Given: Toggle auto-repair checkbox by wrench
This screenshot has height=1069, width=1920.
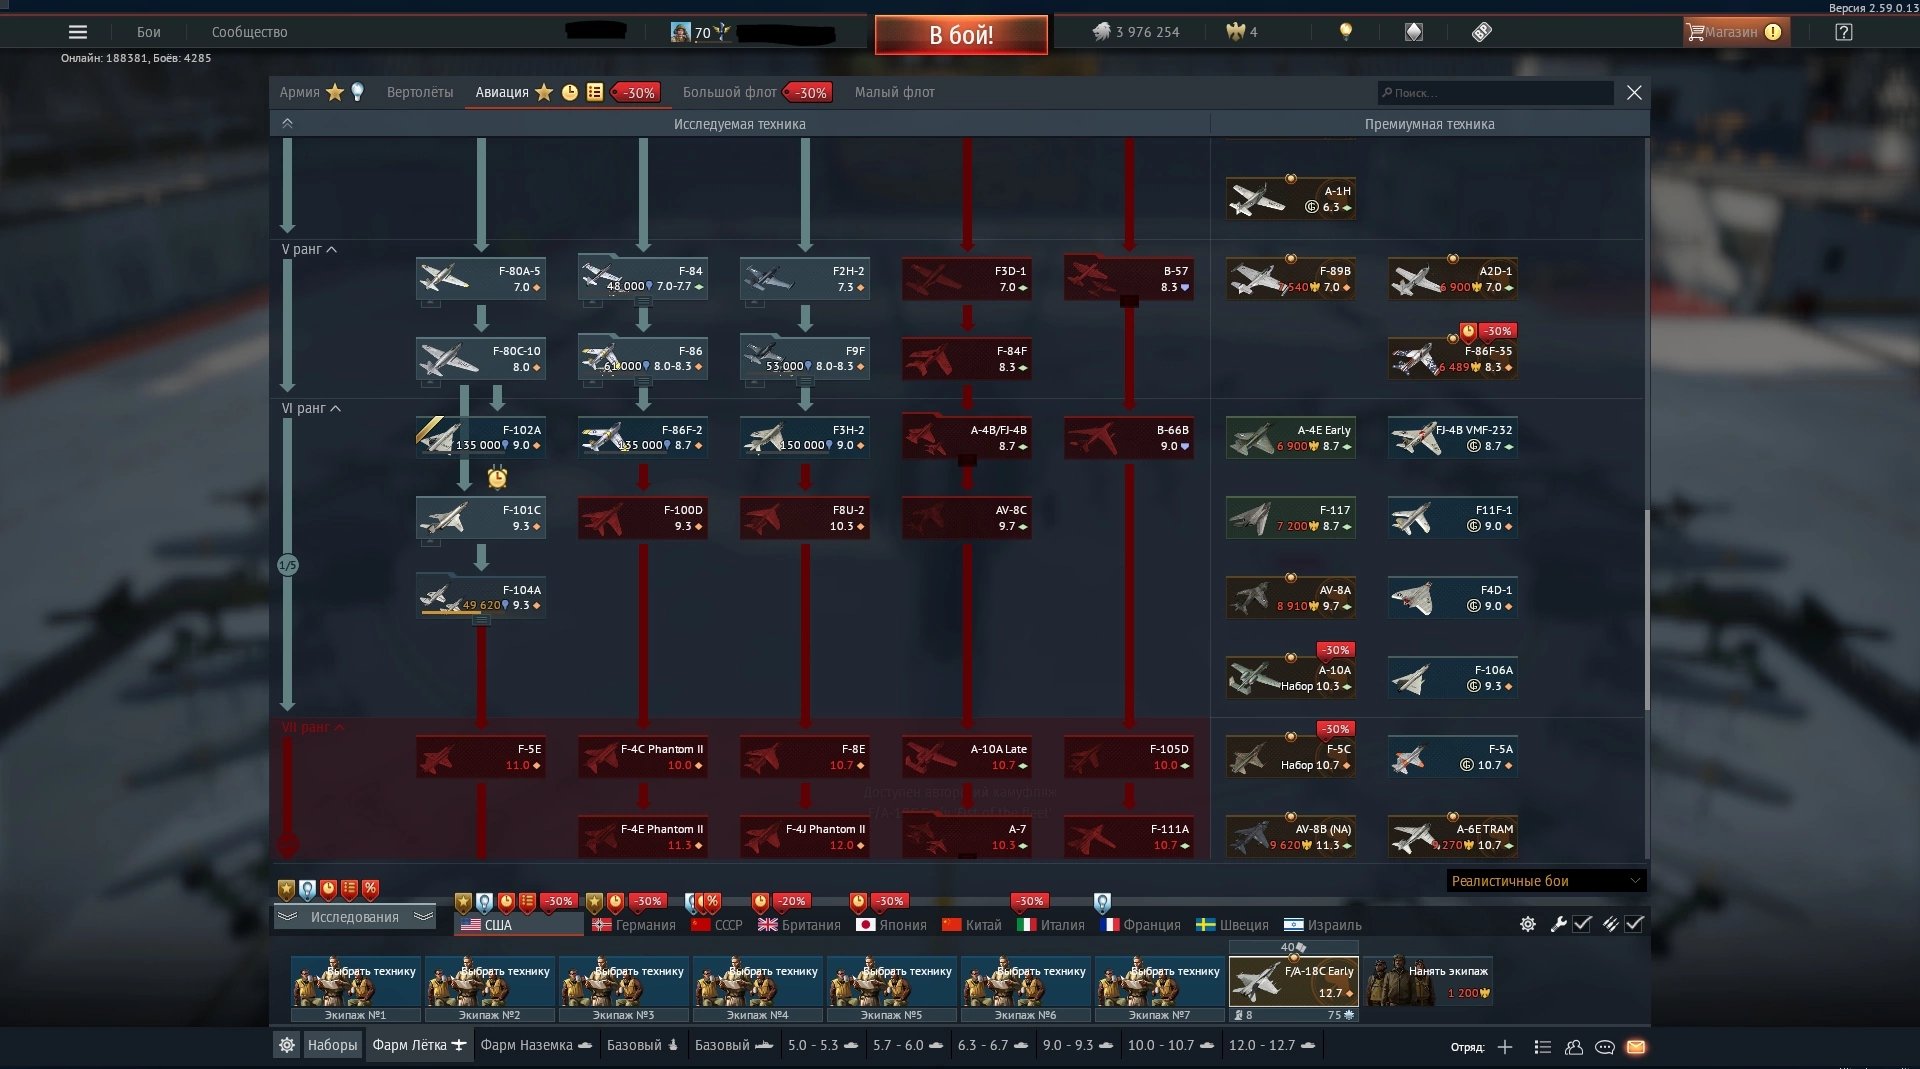Looking at the screenshot, I should click(1582, 924).
